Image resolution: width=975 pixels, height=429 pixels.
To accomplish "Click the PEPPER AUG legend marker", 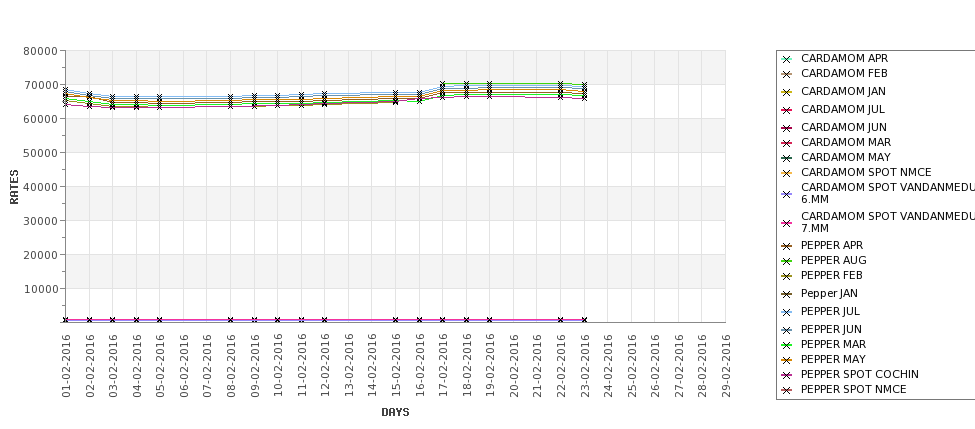I will coord(787,261).
